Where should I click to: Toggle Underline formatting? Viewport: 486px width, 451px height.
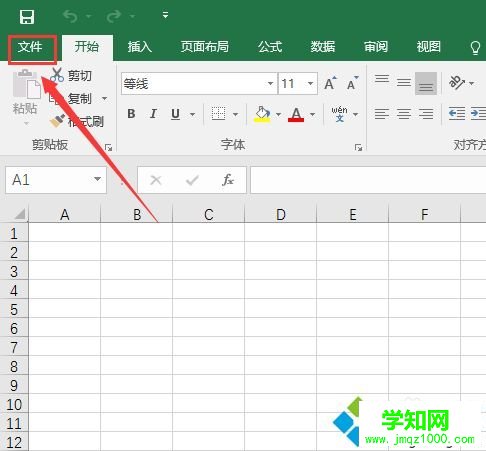(x=175, y=114)
